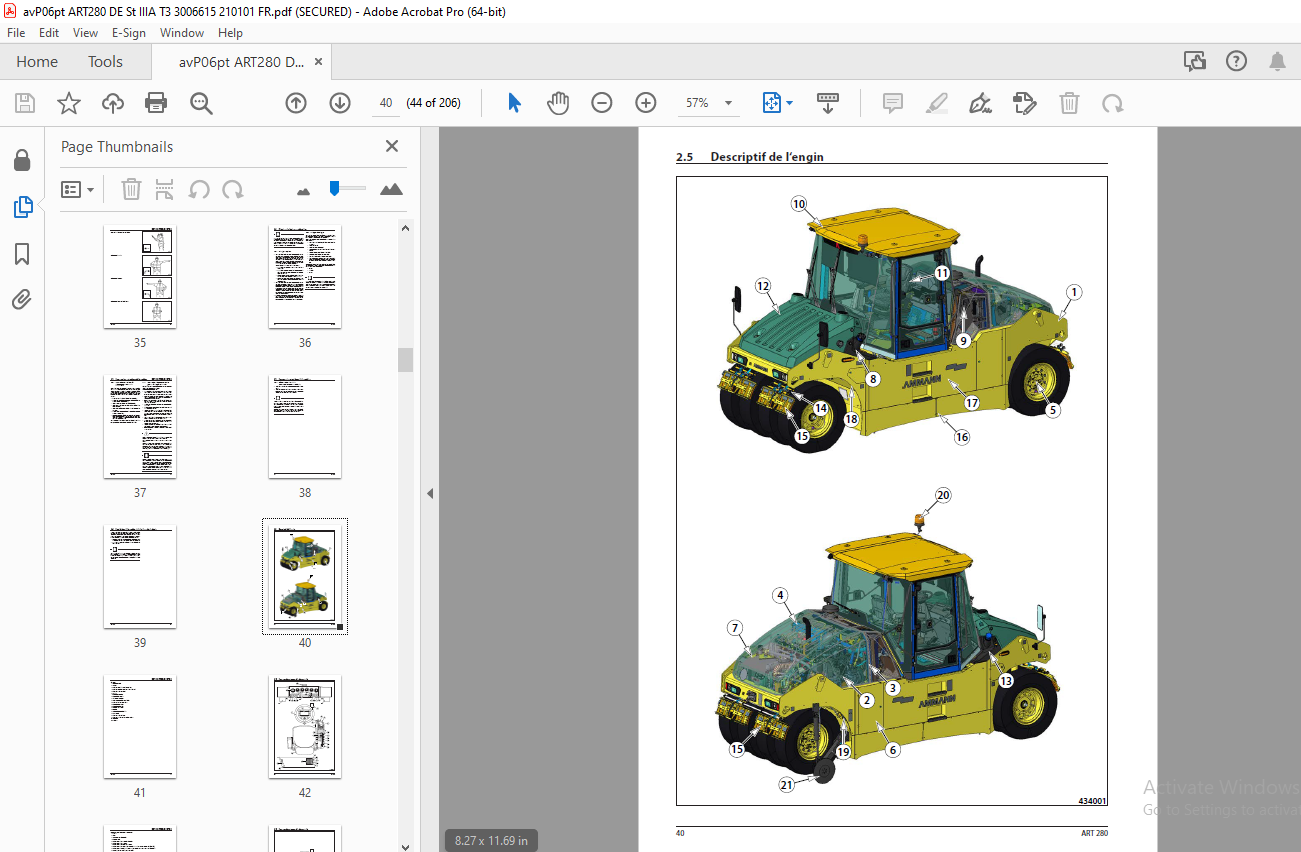Click thumbnails scrollbar down arrow
1301x852 pixels.
[405, 845]
